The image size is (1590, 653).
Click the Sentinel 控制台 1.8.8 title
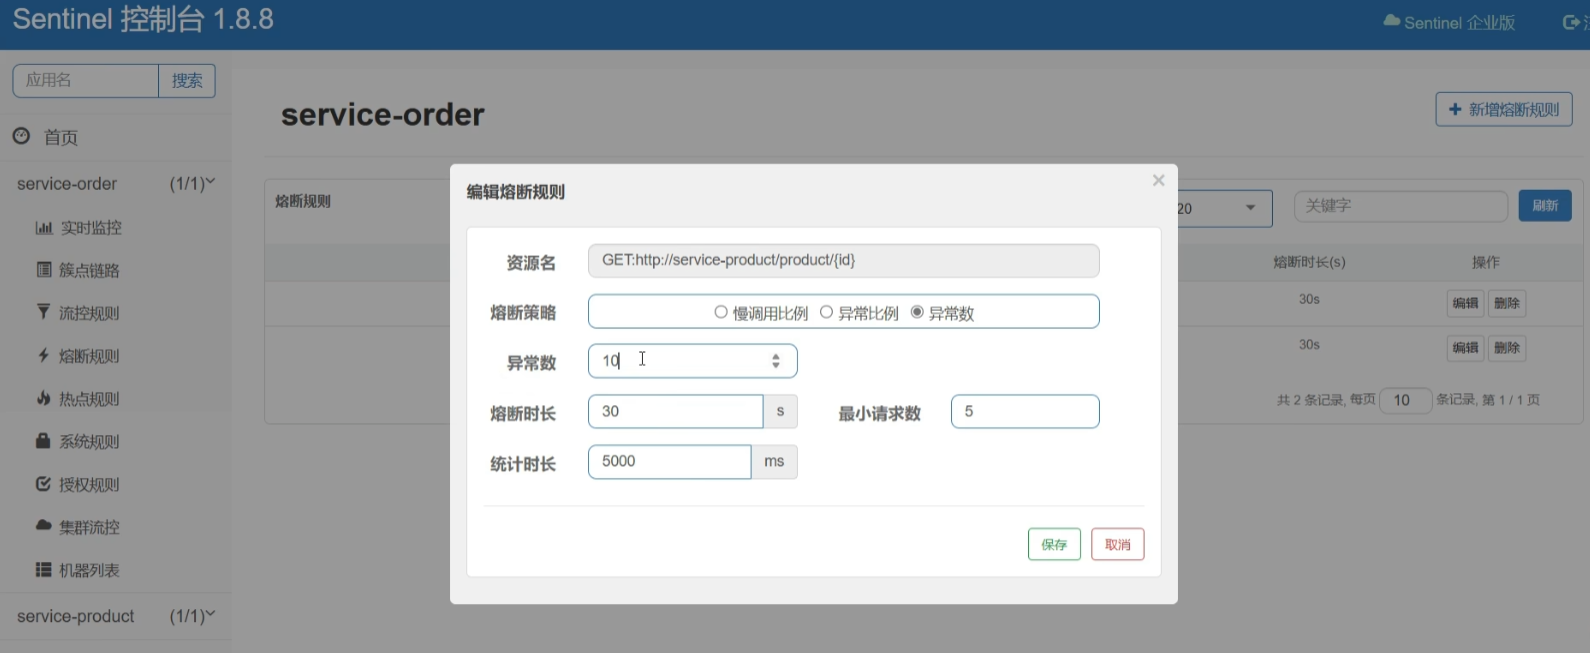point(143,19)
